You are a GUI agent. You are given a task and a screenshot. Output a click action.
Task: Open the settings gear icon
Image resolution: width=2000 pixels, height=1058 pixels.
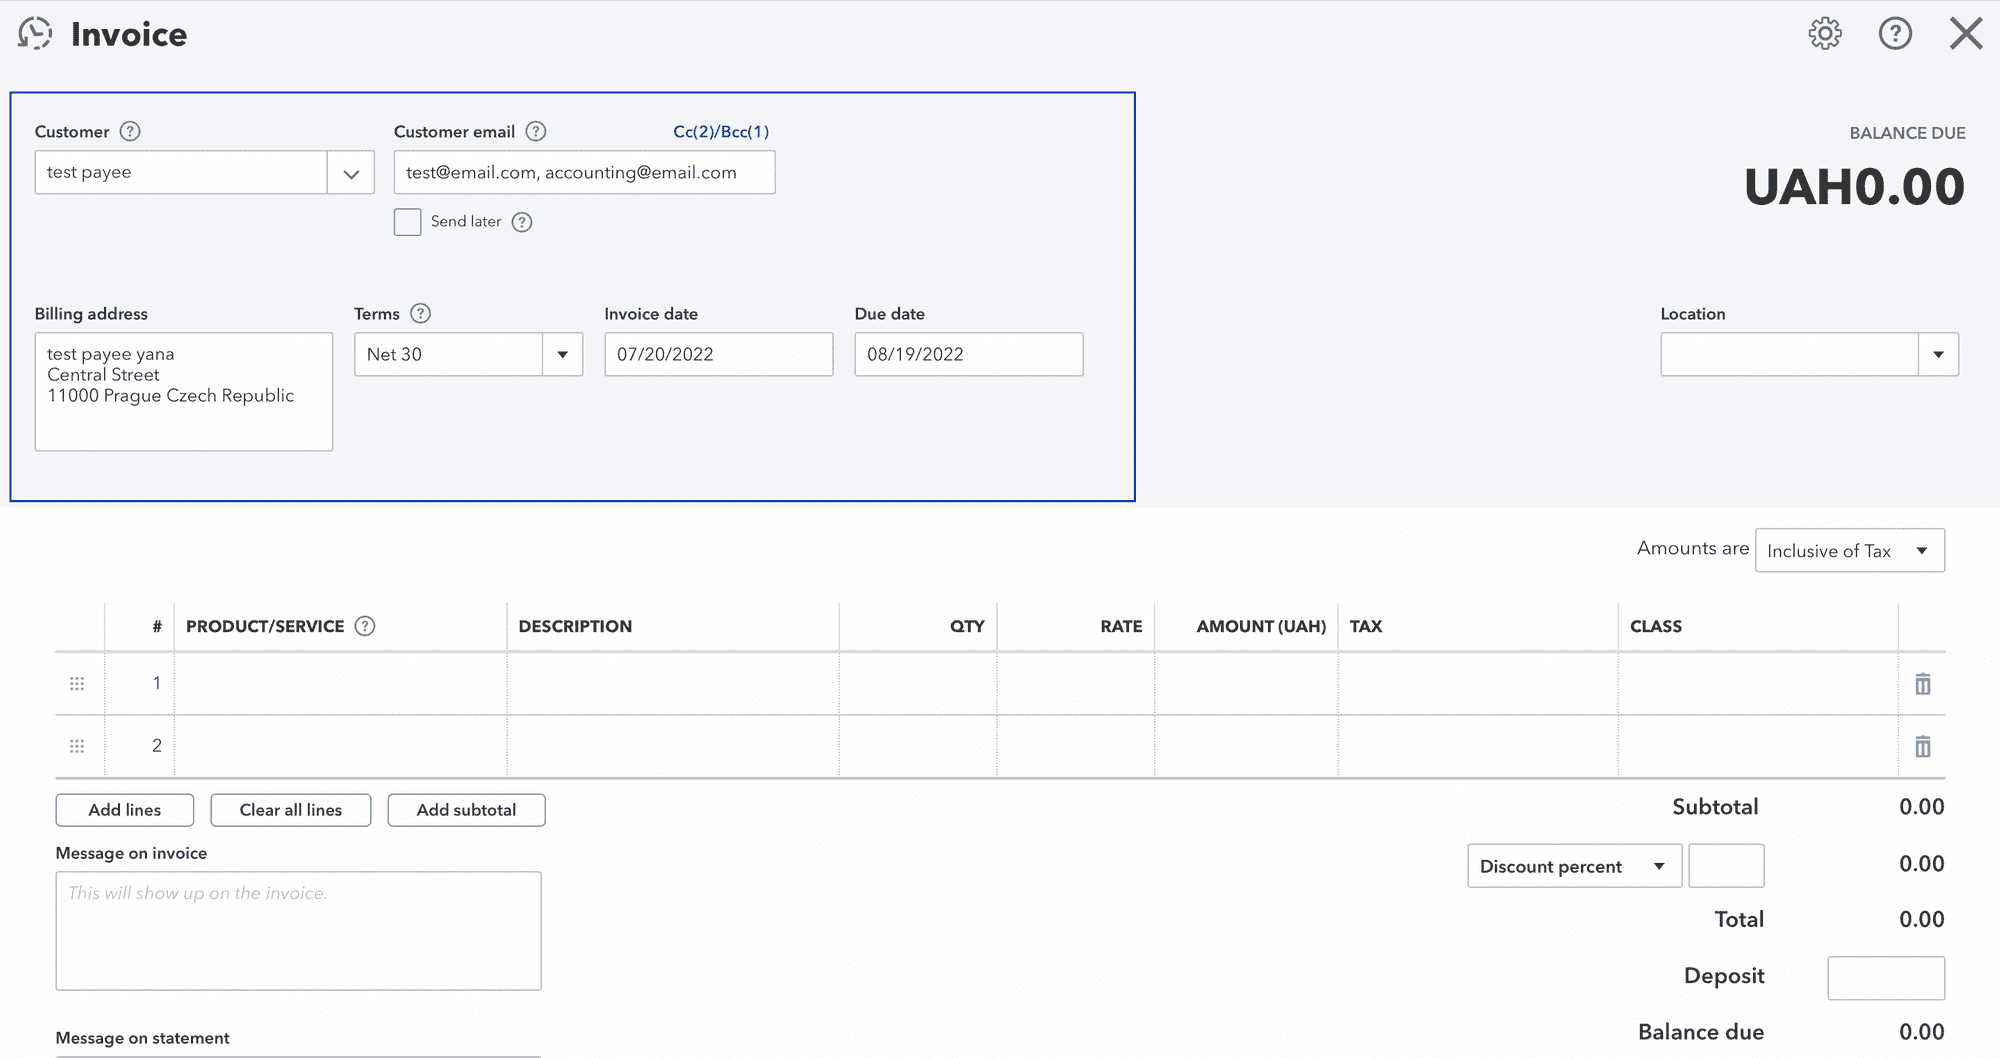(1825, 33)
